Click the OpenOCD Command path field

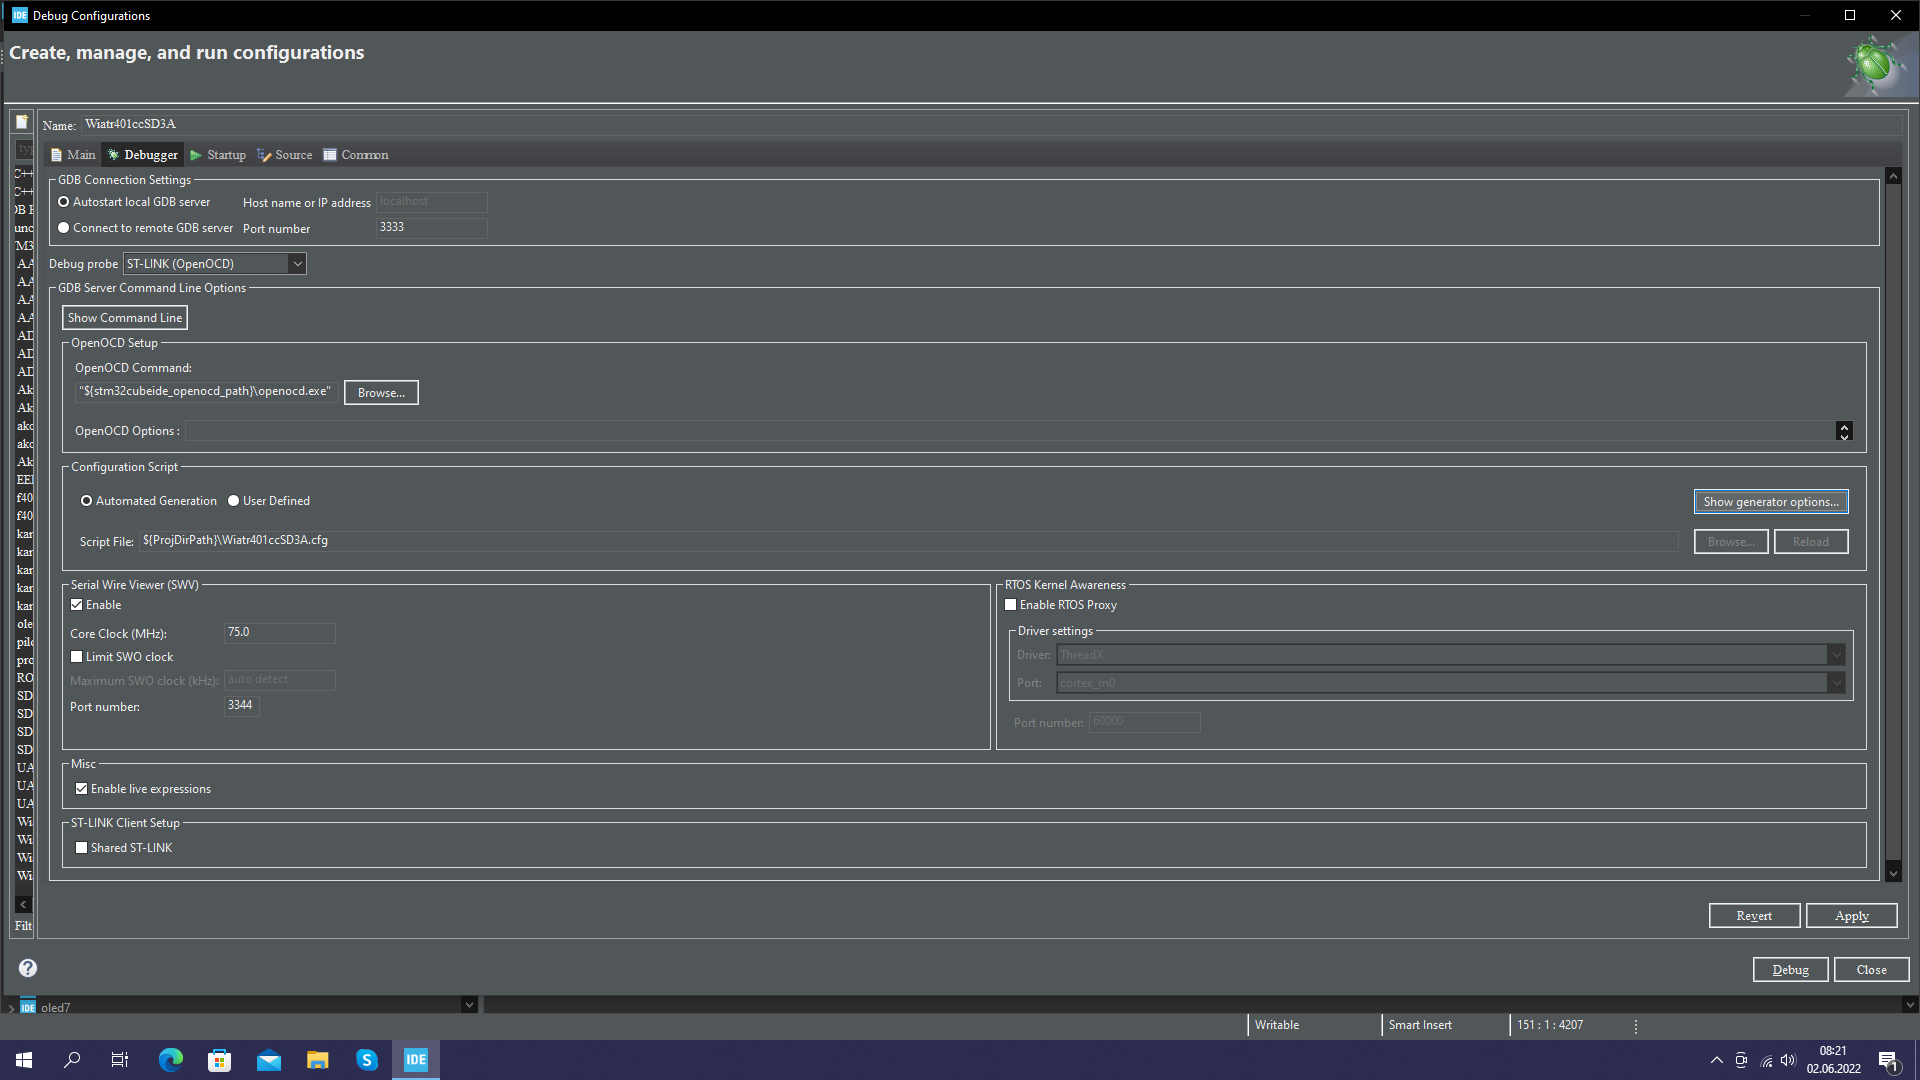[206, 392]
